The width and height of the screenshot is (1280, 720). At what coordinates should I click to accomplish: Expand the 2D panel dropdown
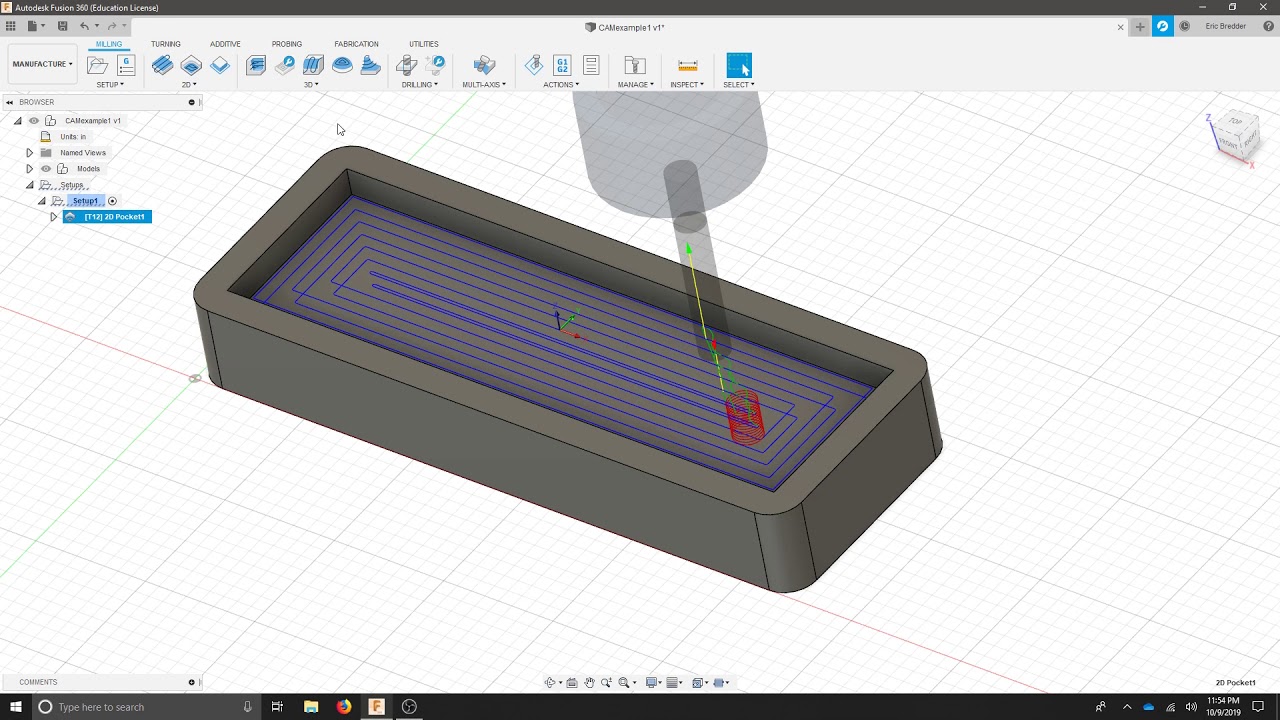pyautogui.click(x=189, y=85)
